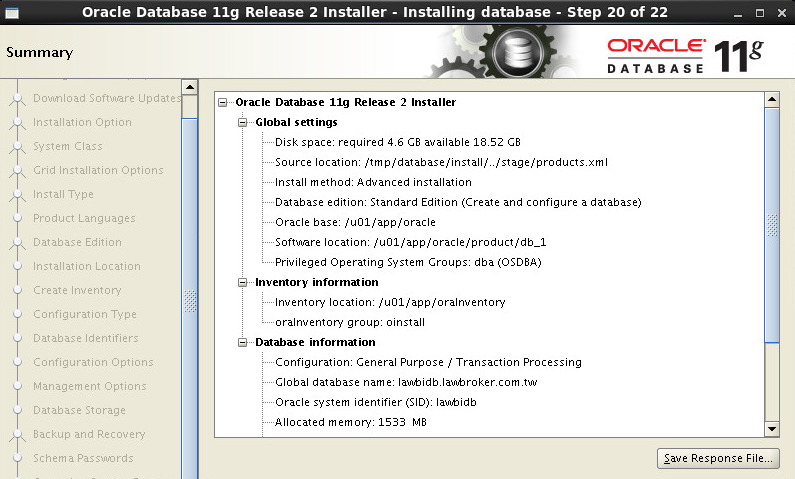Select Database Identifiers step
795x479 pixels.
click(85, 338)
